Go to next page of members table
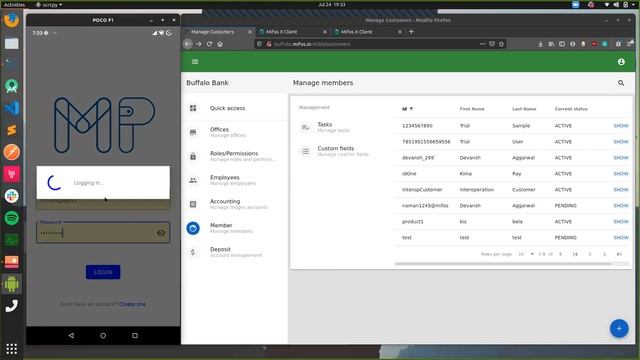Screen dimensions: 640x360 pyautogui.click(x=604, y=254)
